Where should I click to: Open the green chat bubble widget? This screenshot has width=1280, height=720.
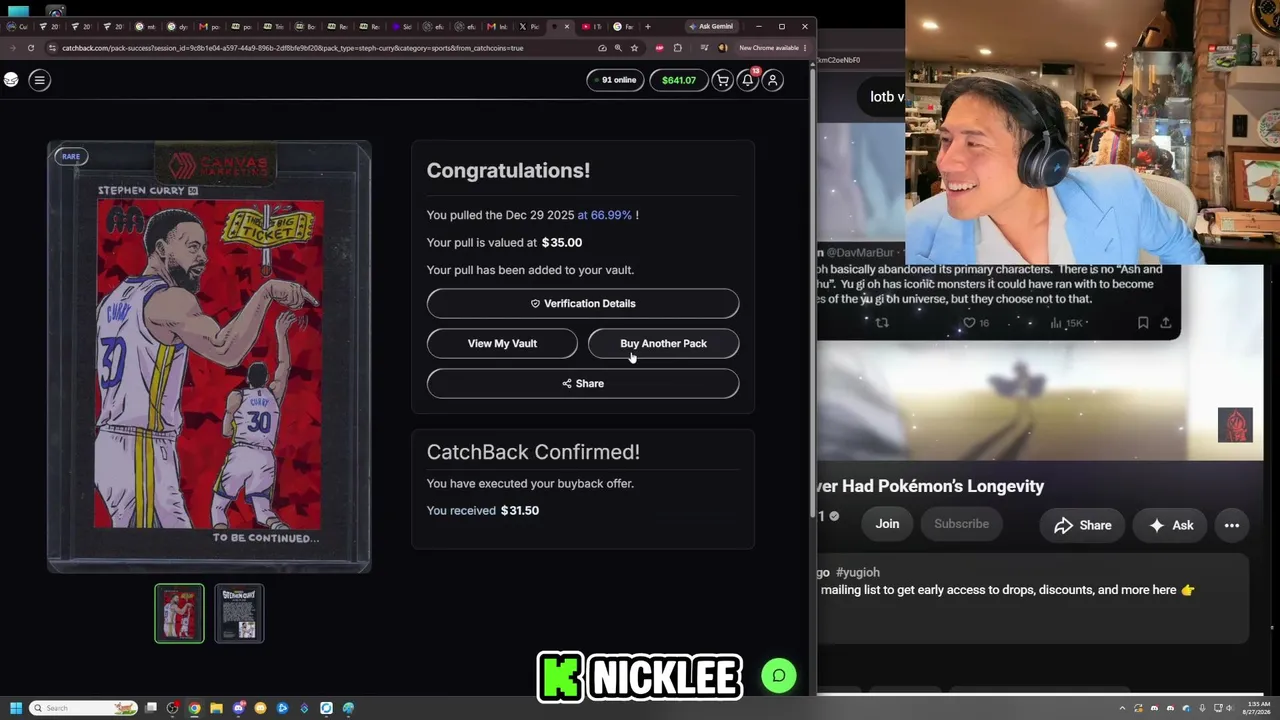778,675
